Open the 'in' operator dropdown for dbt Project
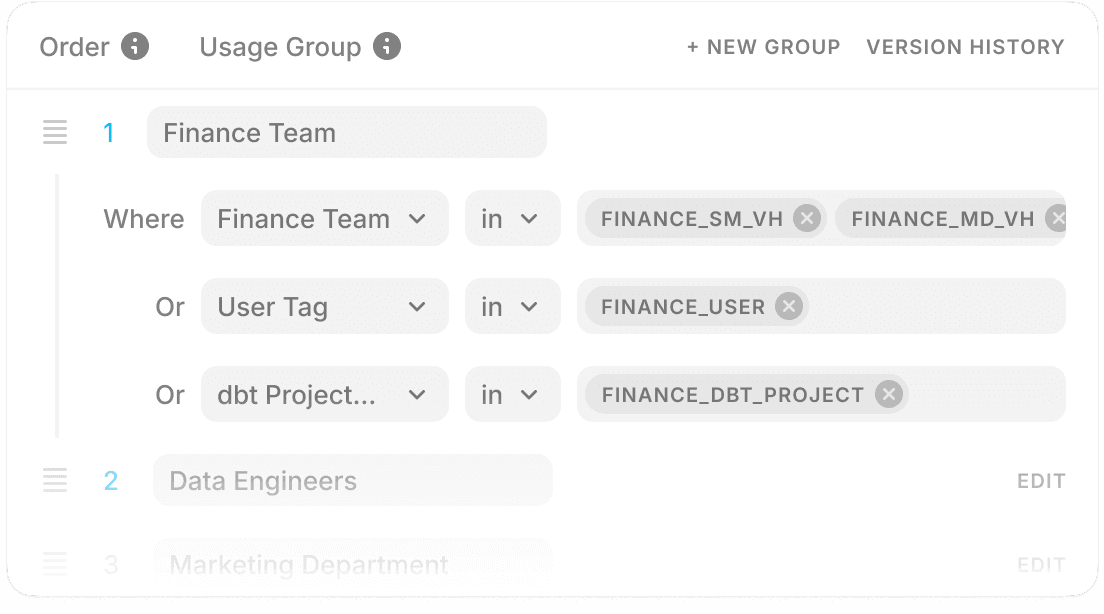The height and width of the screenshot is (614, 1104). 513,394
